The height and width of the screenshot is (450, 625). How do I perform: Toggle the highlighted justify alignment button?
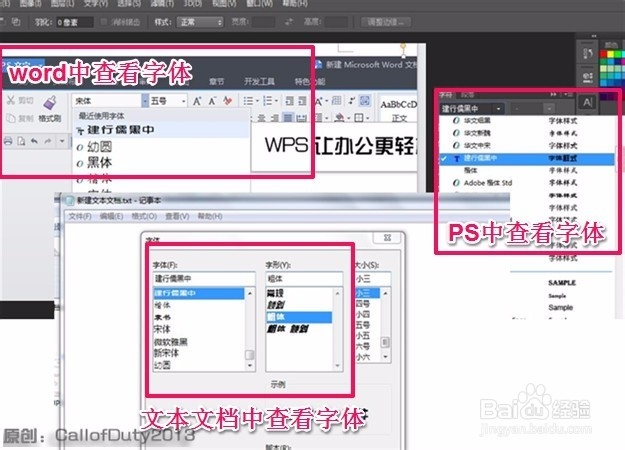point(287,118)
